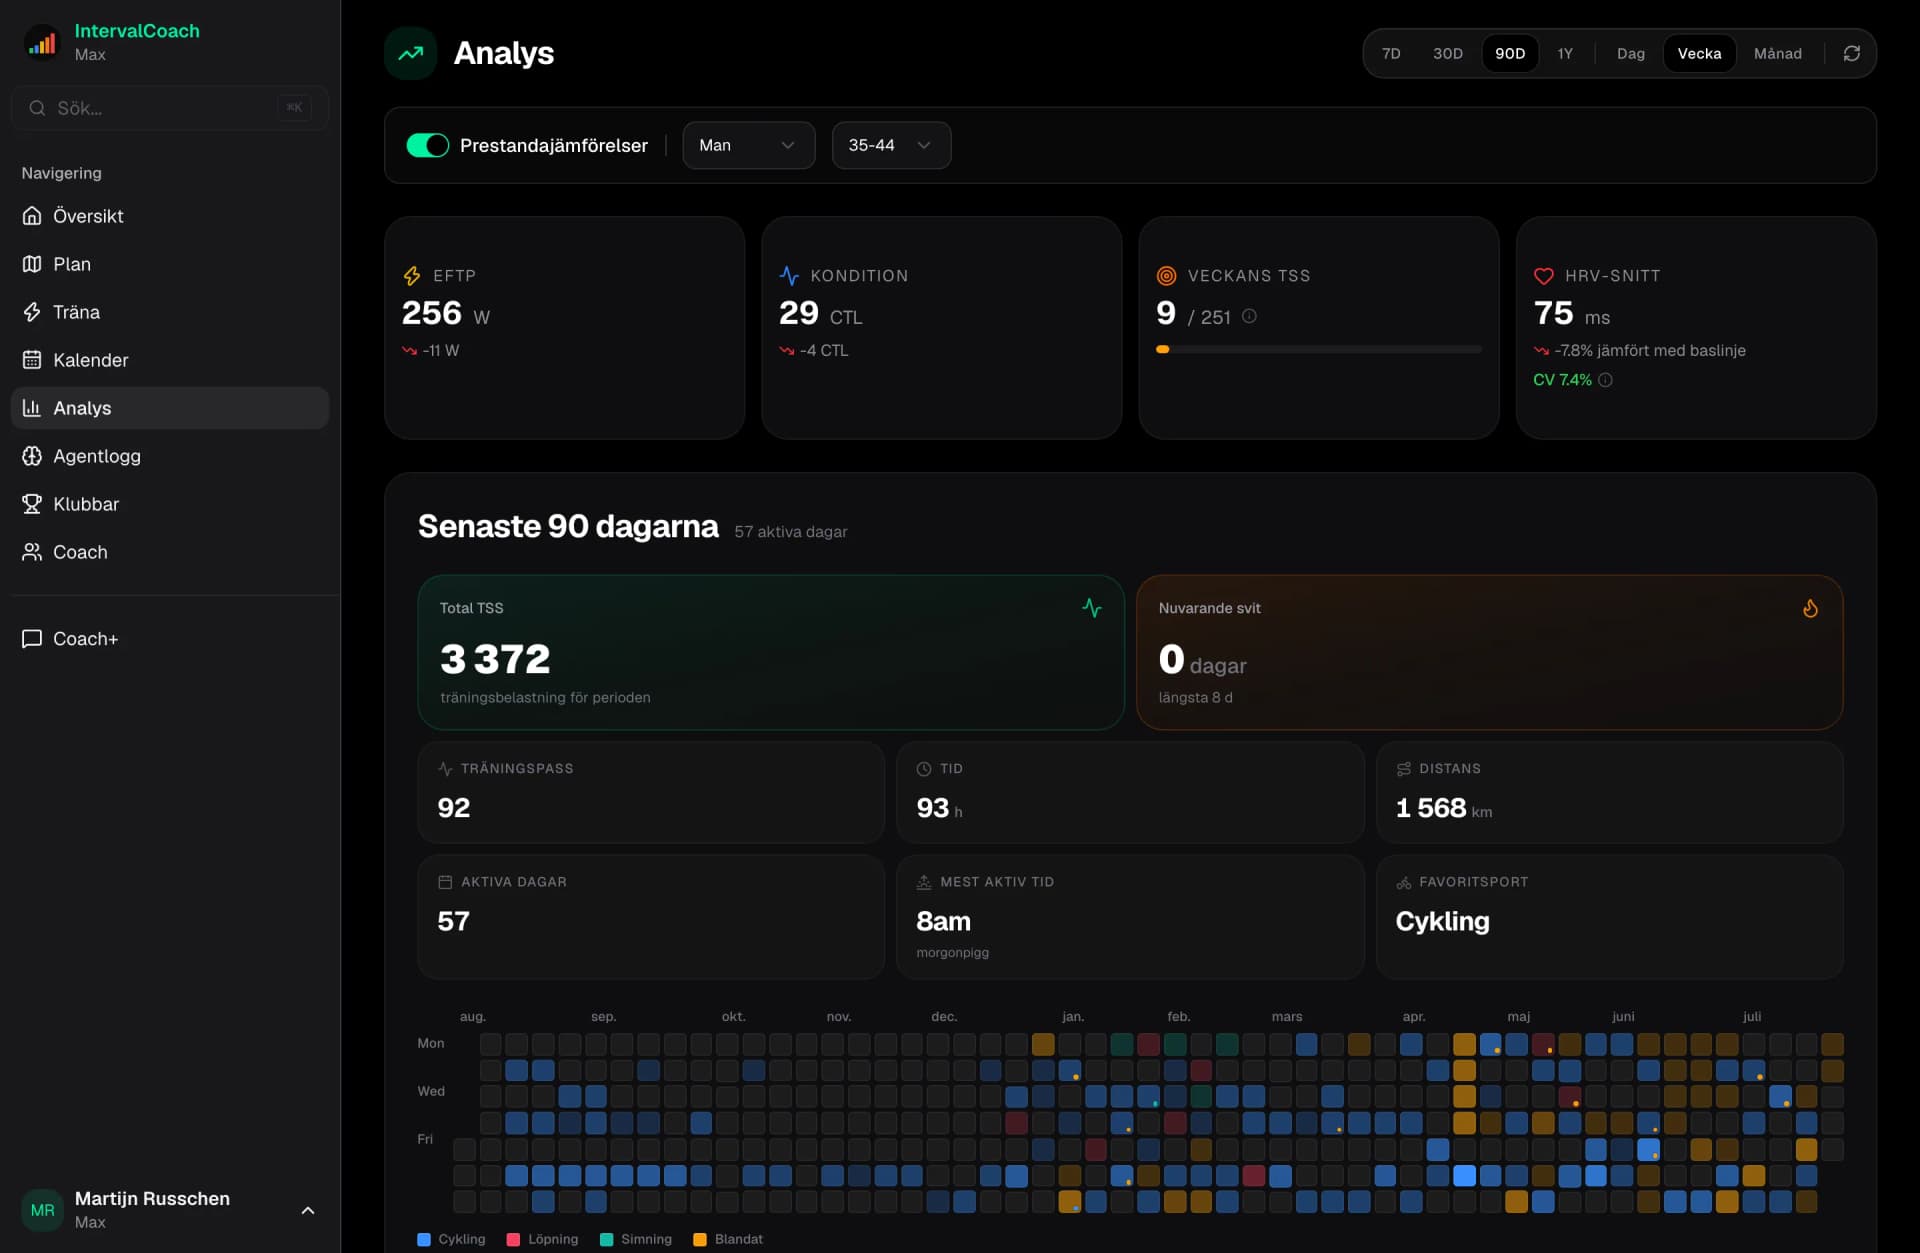Image resolution: width=1920 pixels, height=1253 pixels.
Task: Click the -7.8% jämfört med baslinje text
Action: click(x=1650, y=351)
